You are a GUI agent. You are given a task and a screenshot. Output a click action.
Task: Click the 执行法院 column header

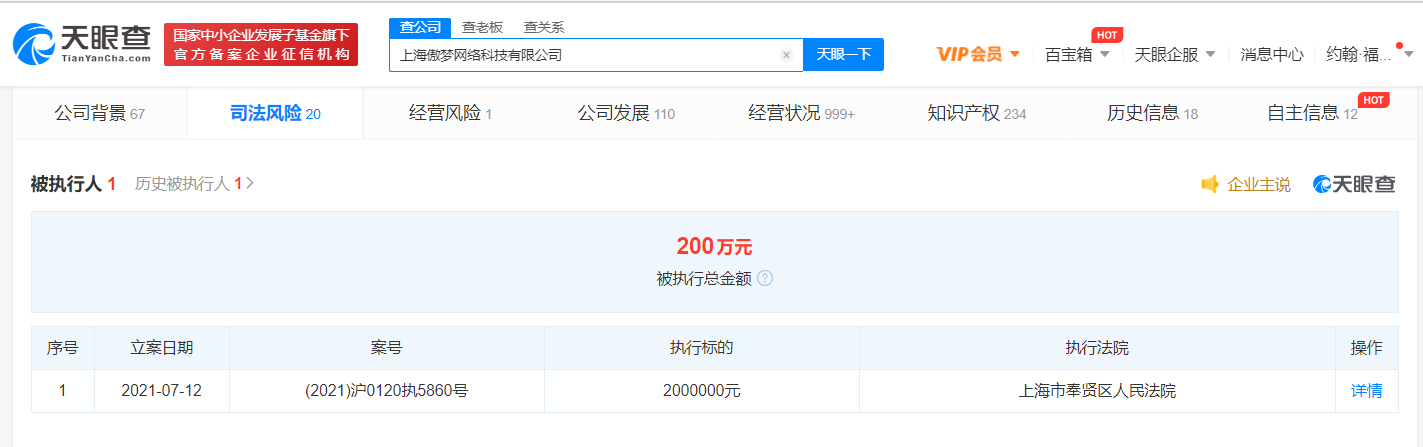[1096, 348]
